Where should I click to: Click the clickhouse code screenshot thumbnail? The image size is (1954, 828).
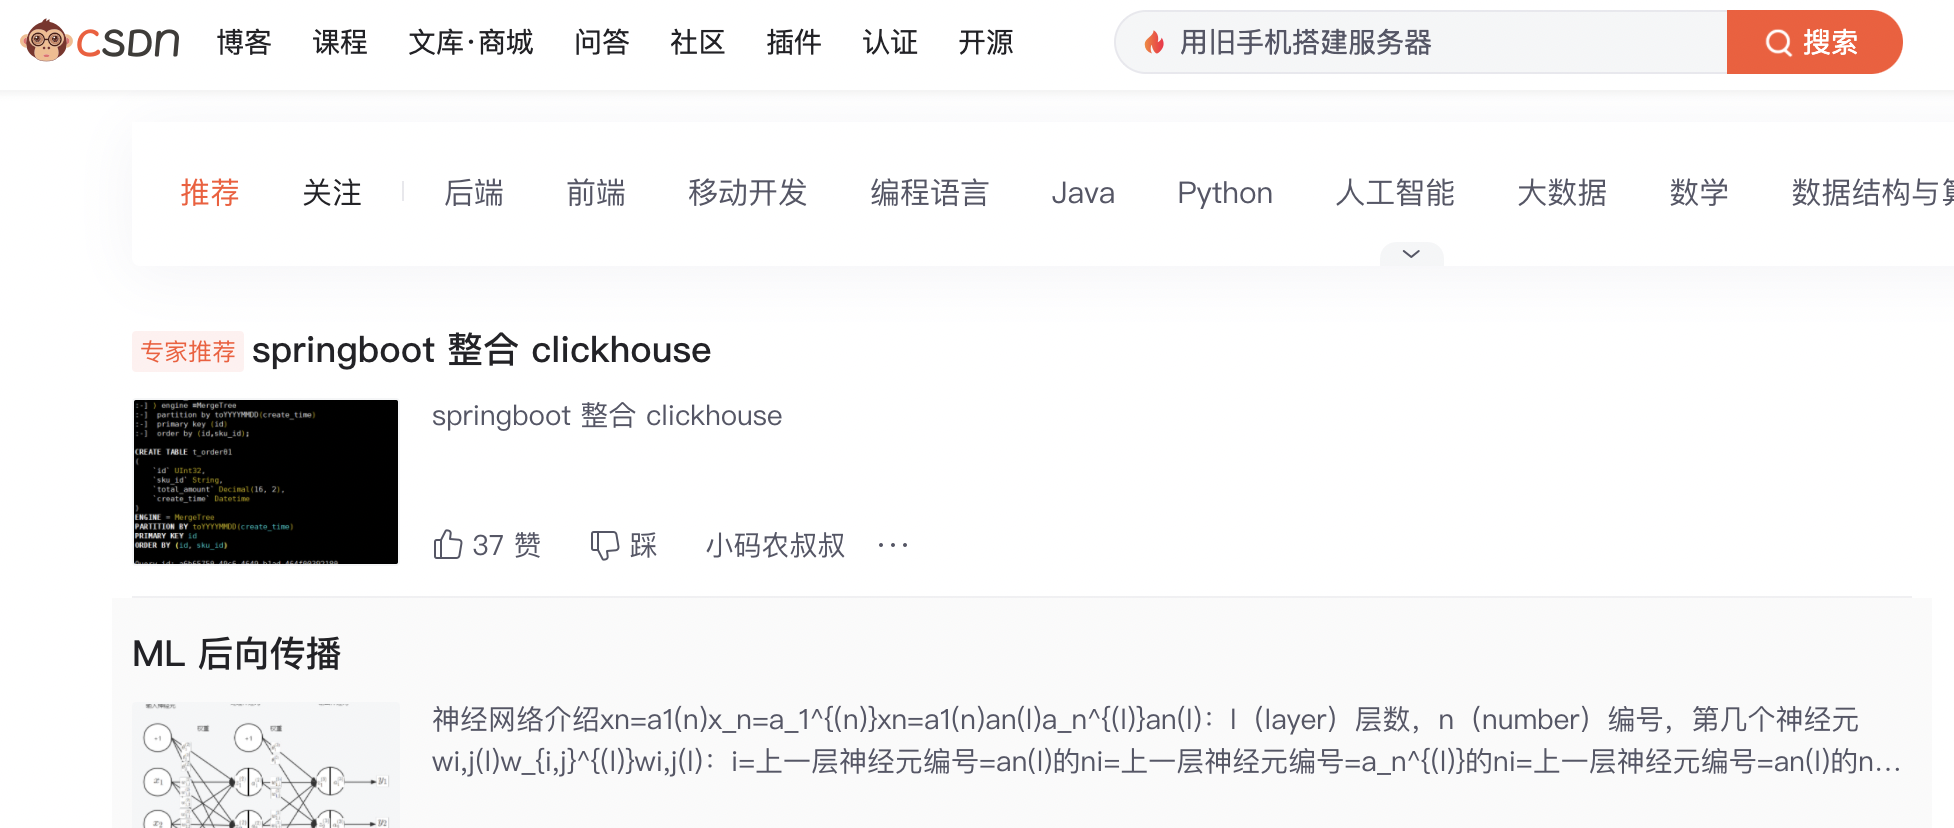pos(266,481)
